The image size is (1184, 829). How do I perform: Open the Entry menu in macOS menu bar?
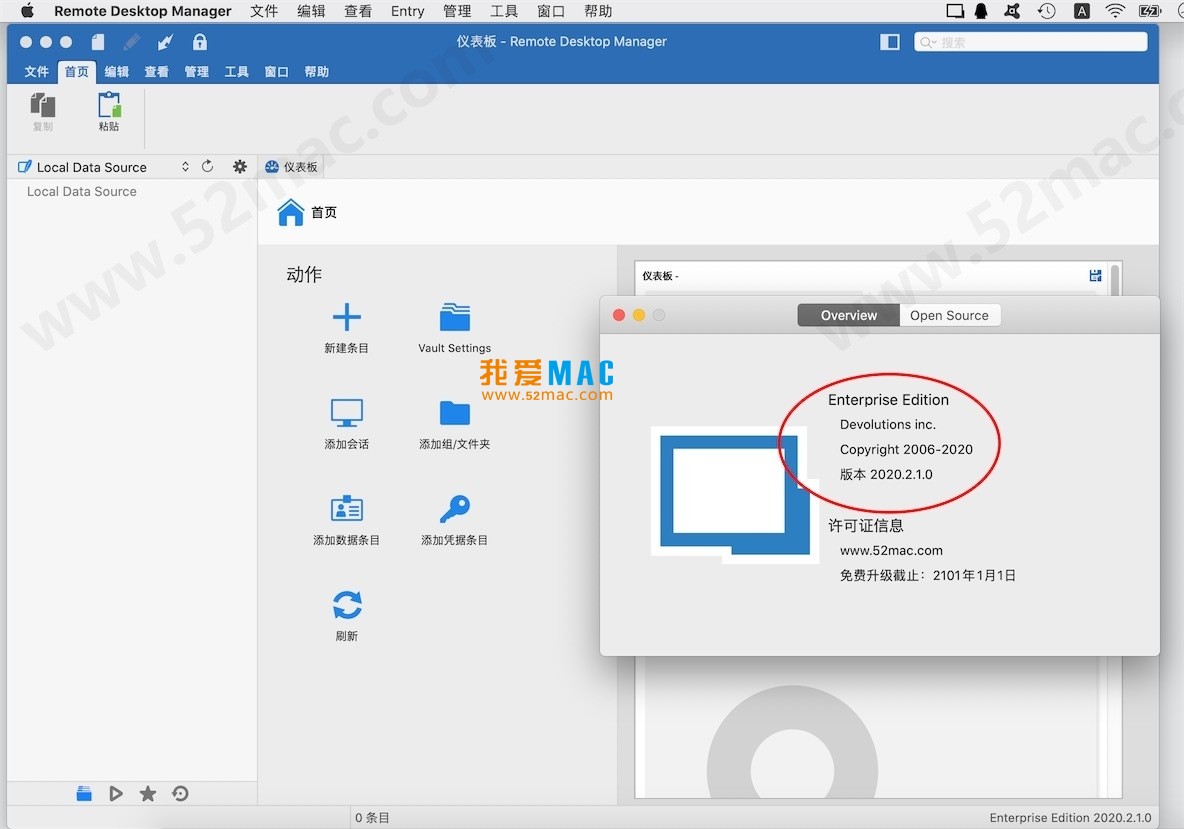point(407,11)
